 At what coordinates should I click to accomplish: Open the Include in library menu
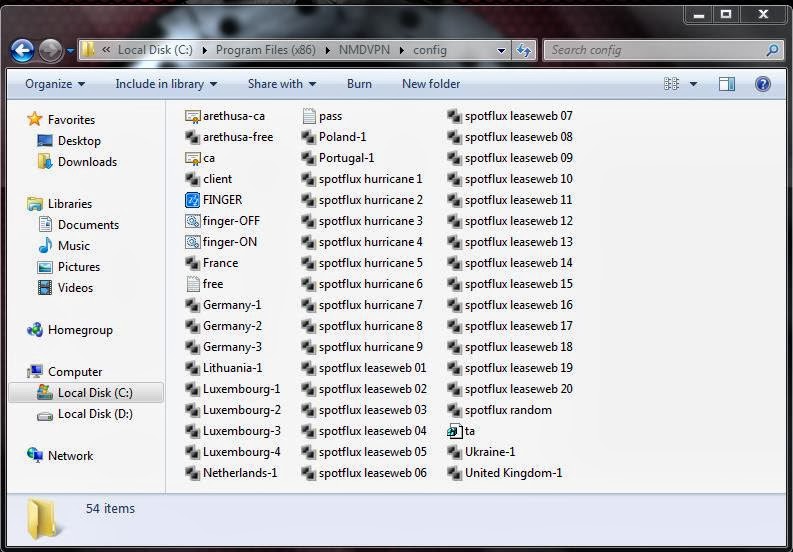click(x=166, y=84)
